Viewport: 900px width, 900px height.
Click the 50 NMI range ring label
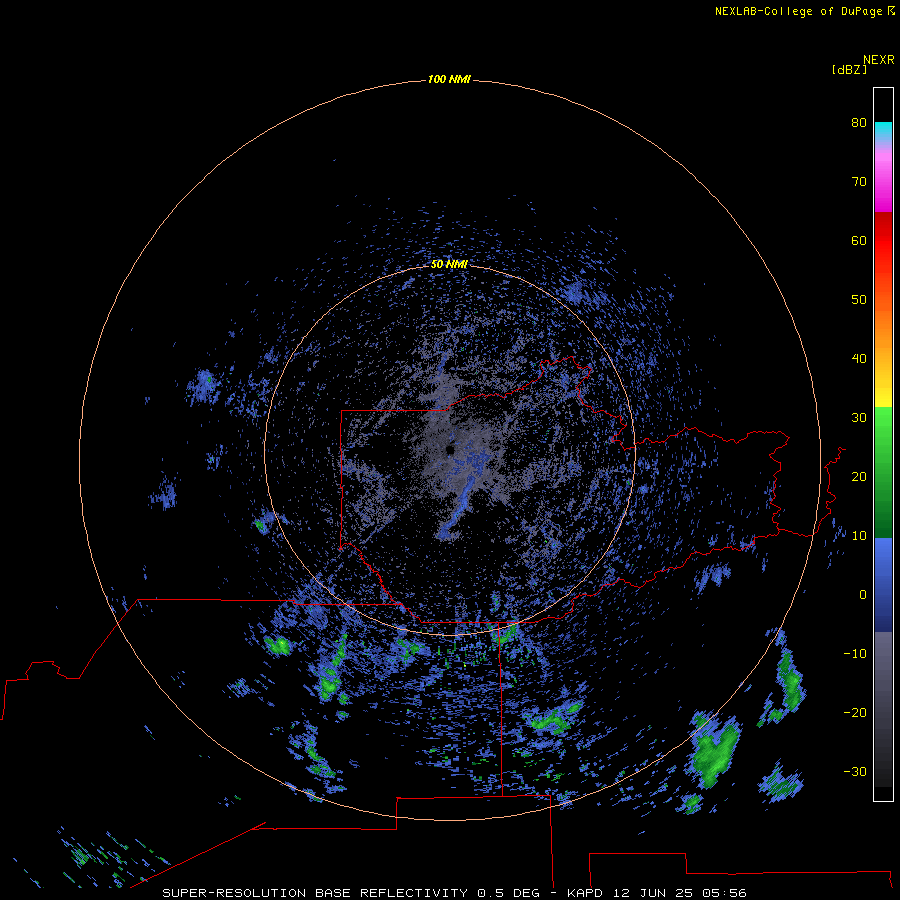click(449, 264)
